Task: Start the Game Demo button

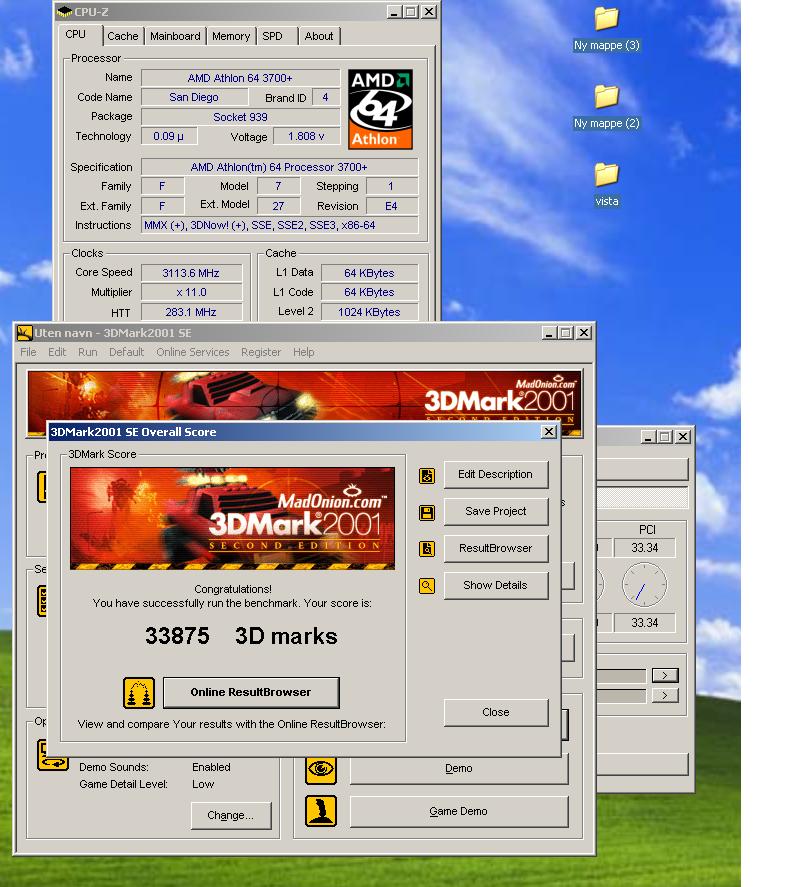Action: coord(459,812)
